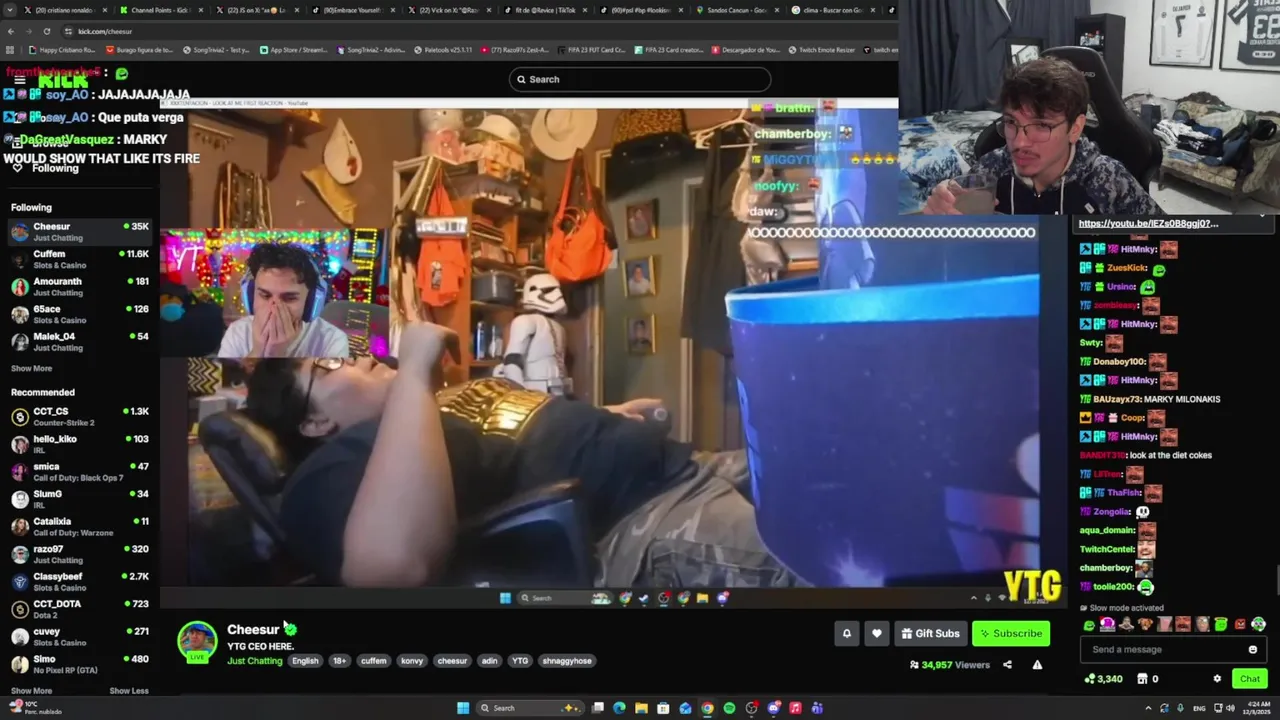
Task: Toggle stream notifications with the bell icon
Action: tap(846, 633)
